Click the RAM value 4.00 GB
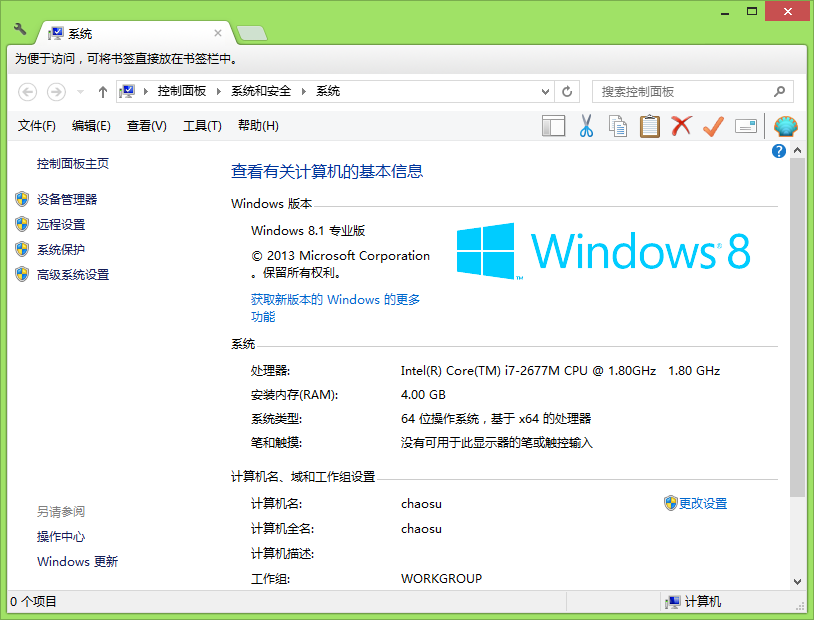This screenshot has width=814, height=620. point(423,395)
